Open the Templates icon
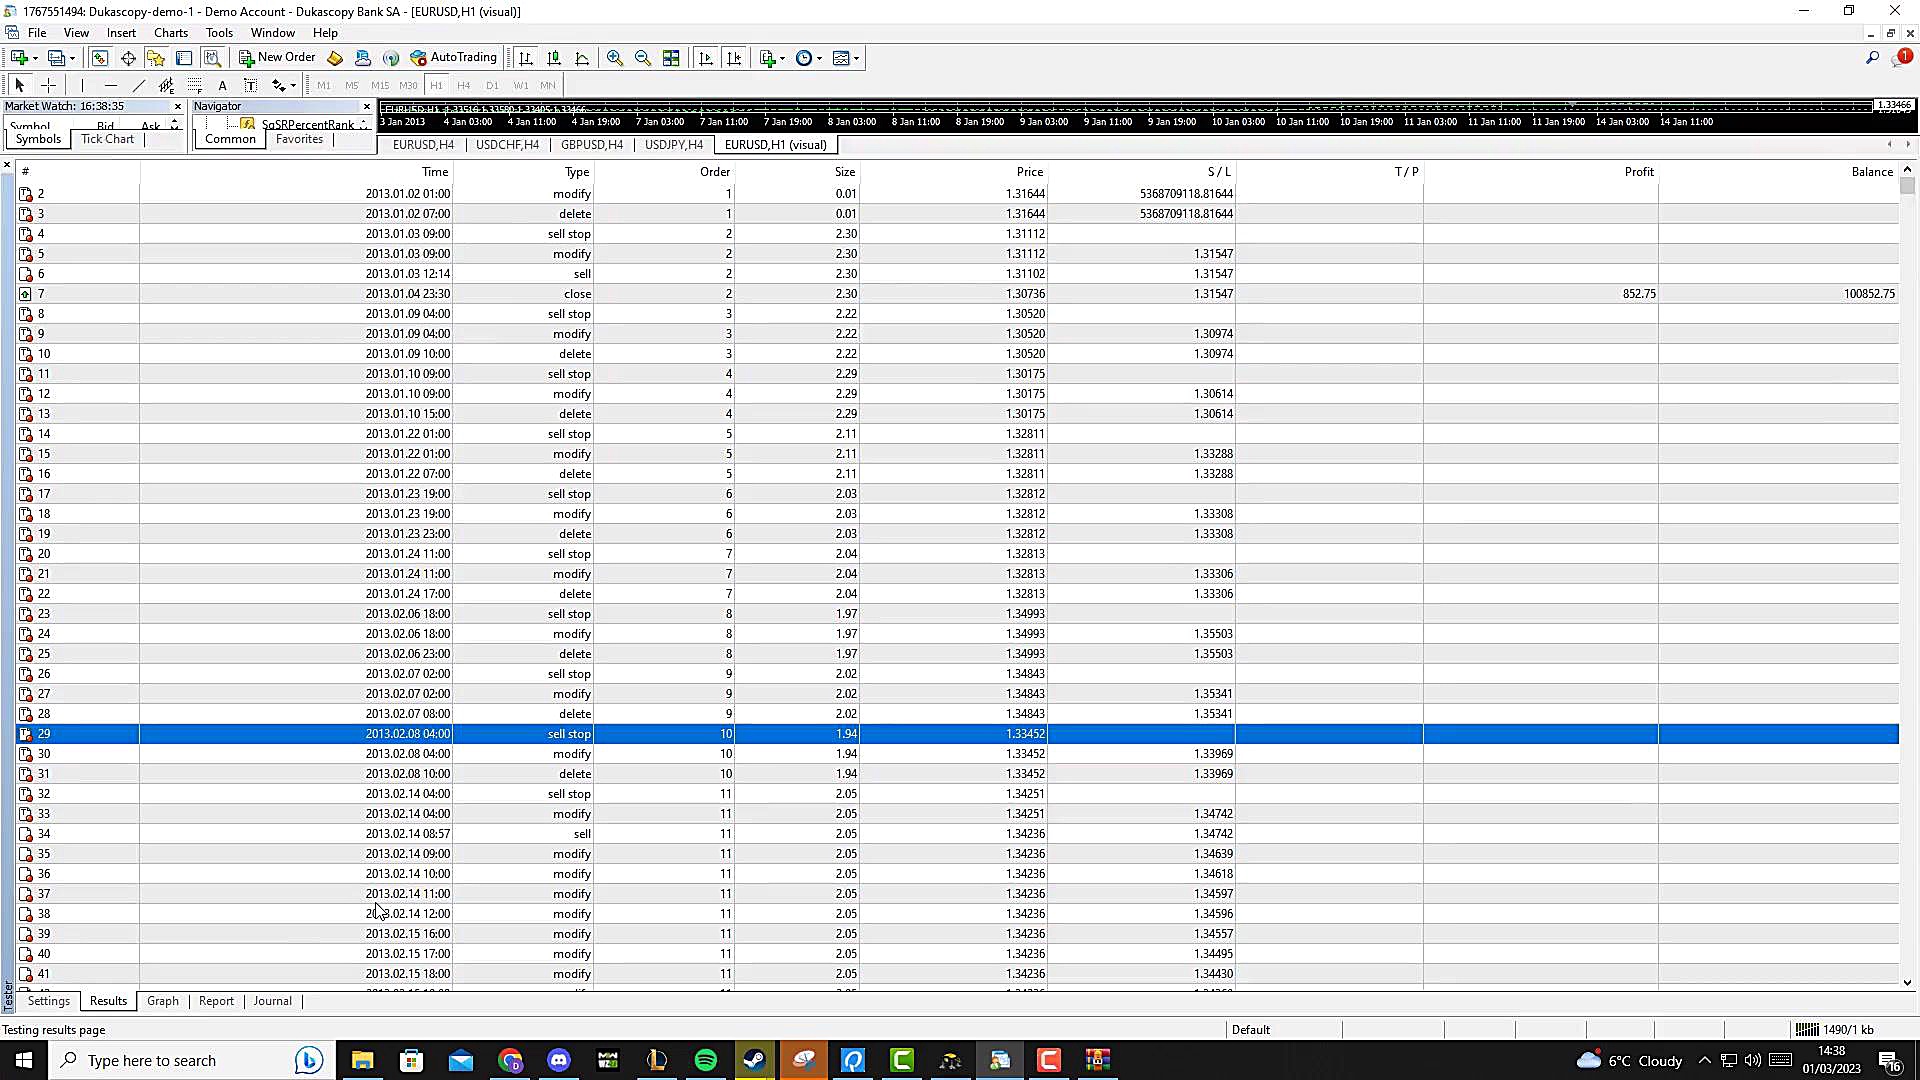 click(x=841, y=58)
